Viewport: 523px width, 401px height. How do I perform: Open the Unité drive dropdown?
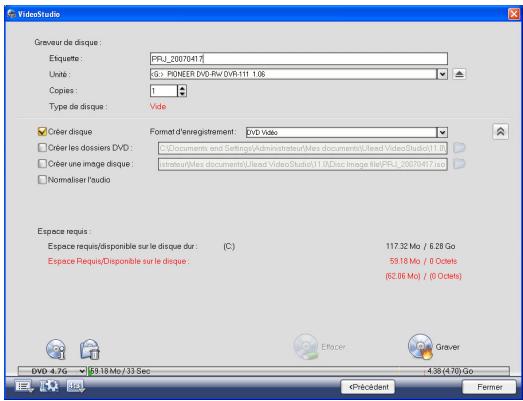point(442,74)
